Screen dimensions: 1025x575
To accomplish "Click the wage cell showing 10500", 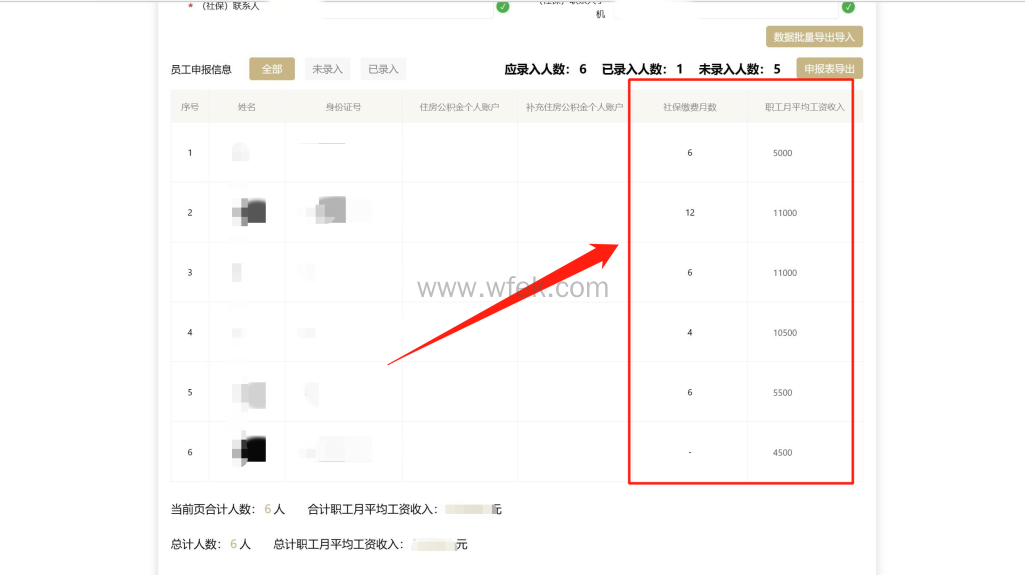I will (785, 333).
